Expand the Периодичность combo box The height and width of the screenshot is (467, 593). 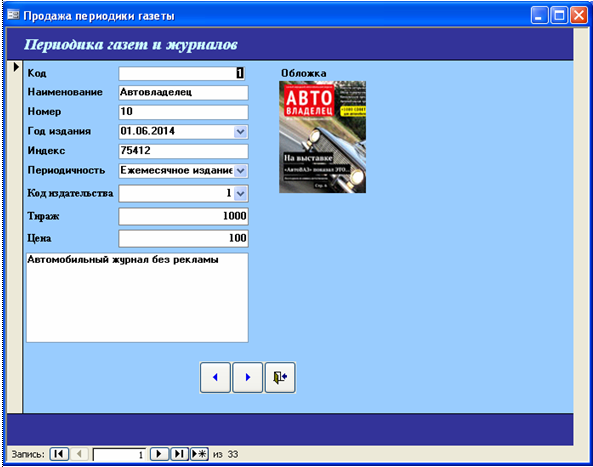[240, 171]
